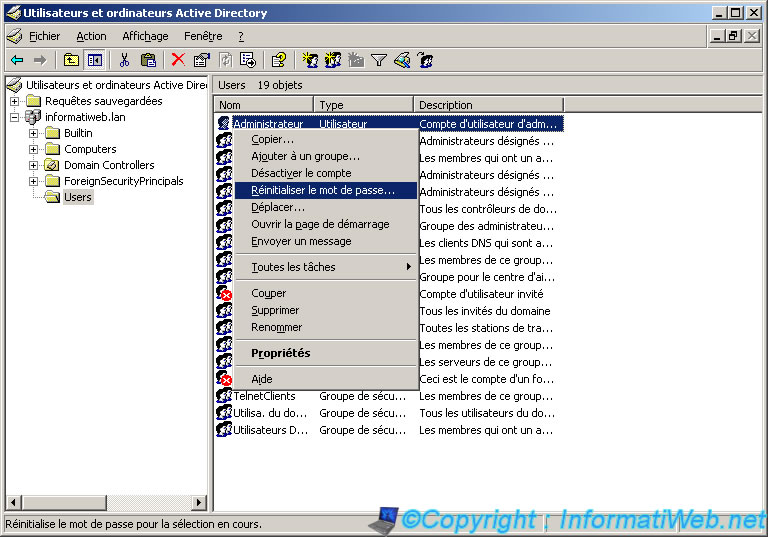The image size is (768, 537).
Task: Select Domain Controllers in tree
Action: pos(109,165)
